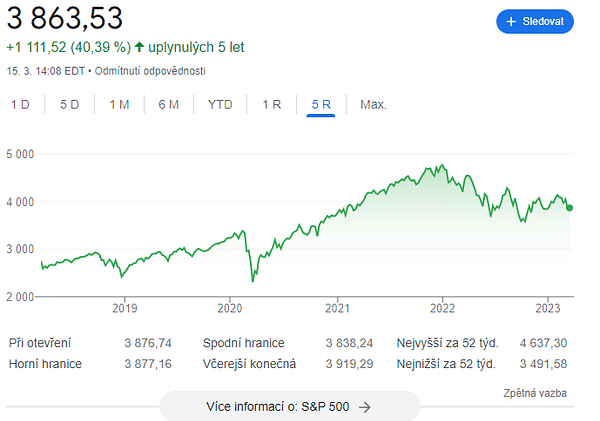The width and height of the screenshot is (600, 421).
Task: Click the 2 000 y-axis label
Action: (x=20, y=297)
